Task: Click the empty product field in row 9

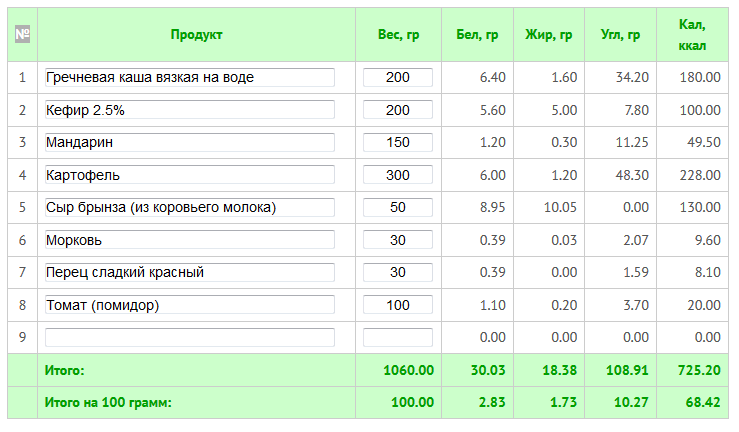Action: click(189, 337)
